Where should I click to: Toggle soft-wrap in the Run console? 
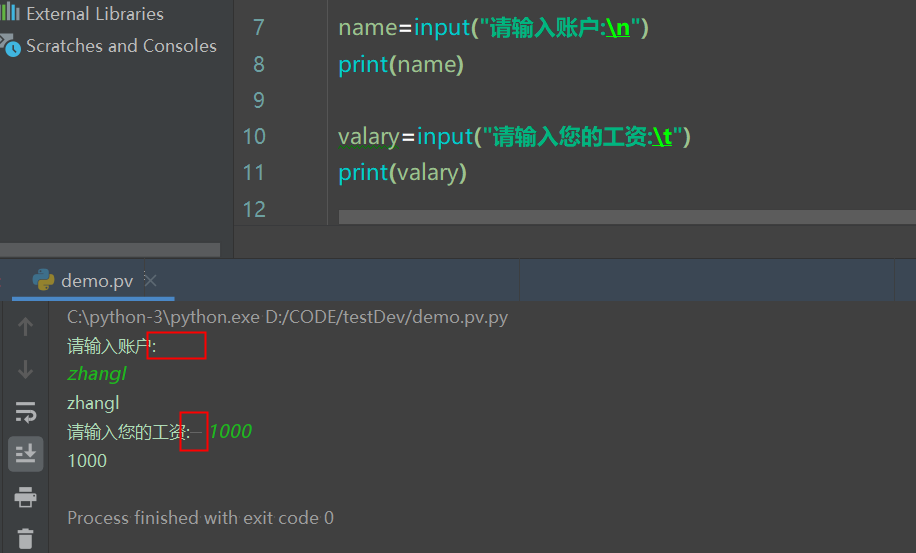coord(26,412)
